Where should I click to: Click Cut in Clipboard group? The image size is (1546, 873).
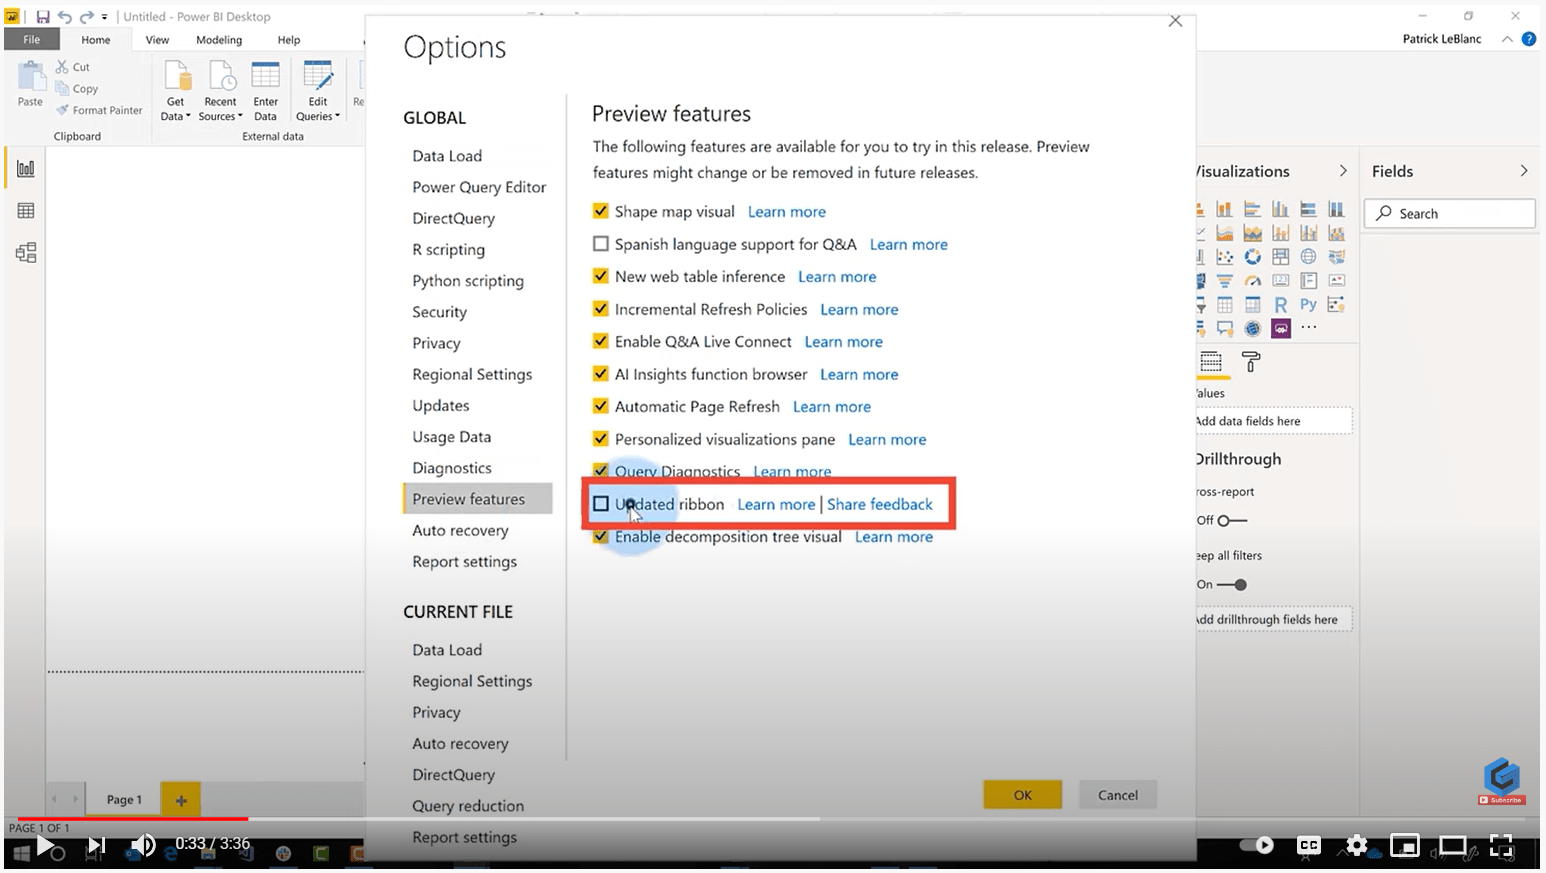coord(73,67)
